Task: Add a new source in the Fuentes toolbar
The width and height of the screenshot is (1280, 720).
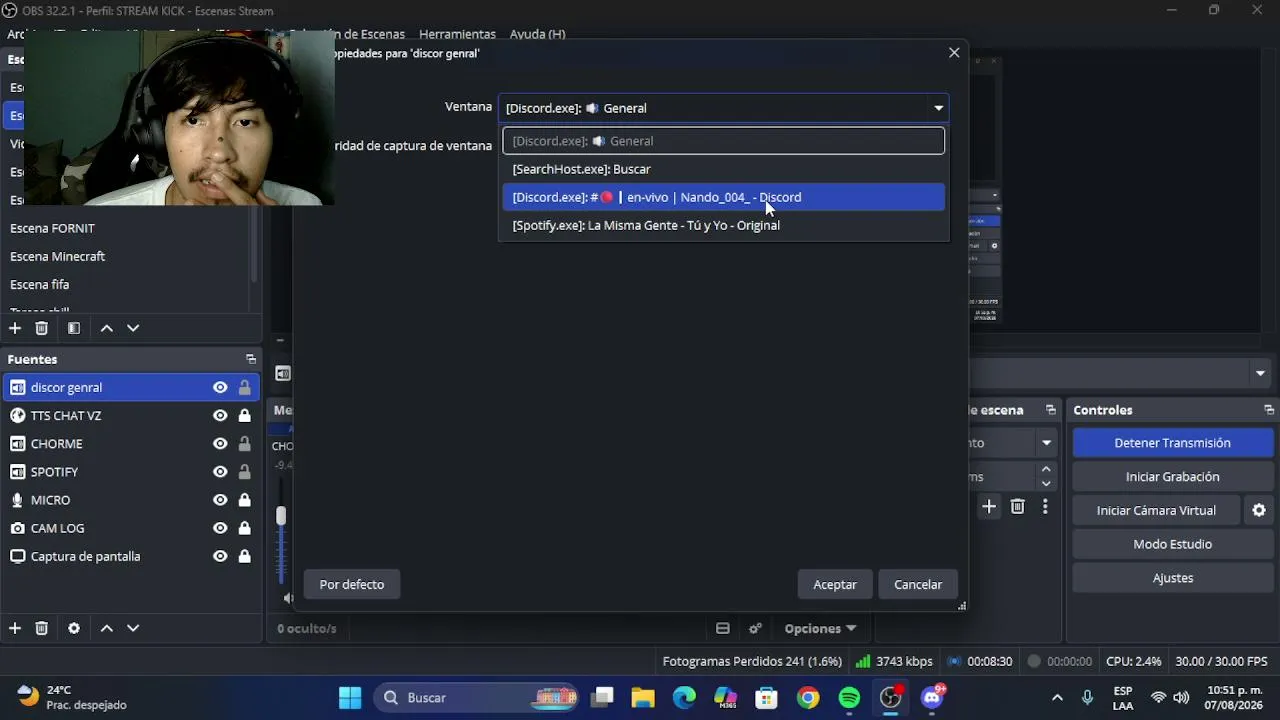Action: click(x=15, y=628)
